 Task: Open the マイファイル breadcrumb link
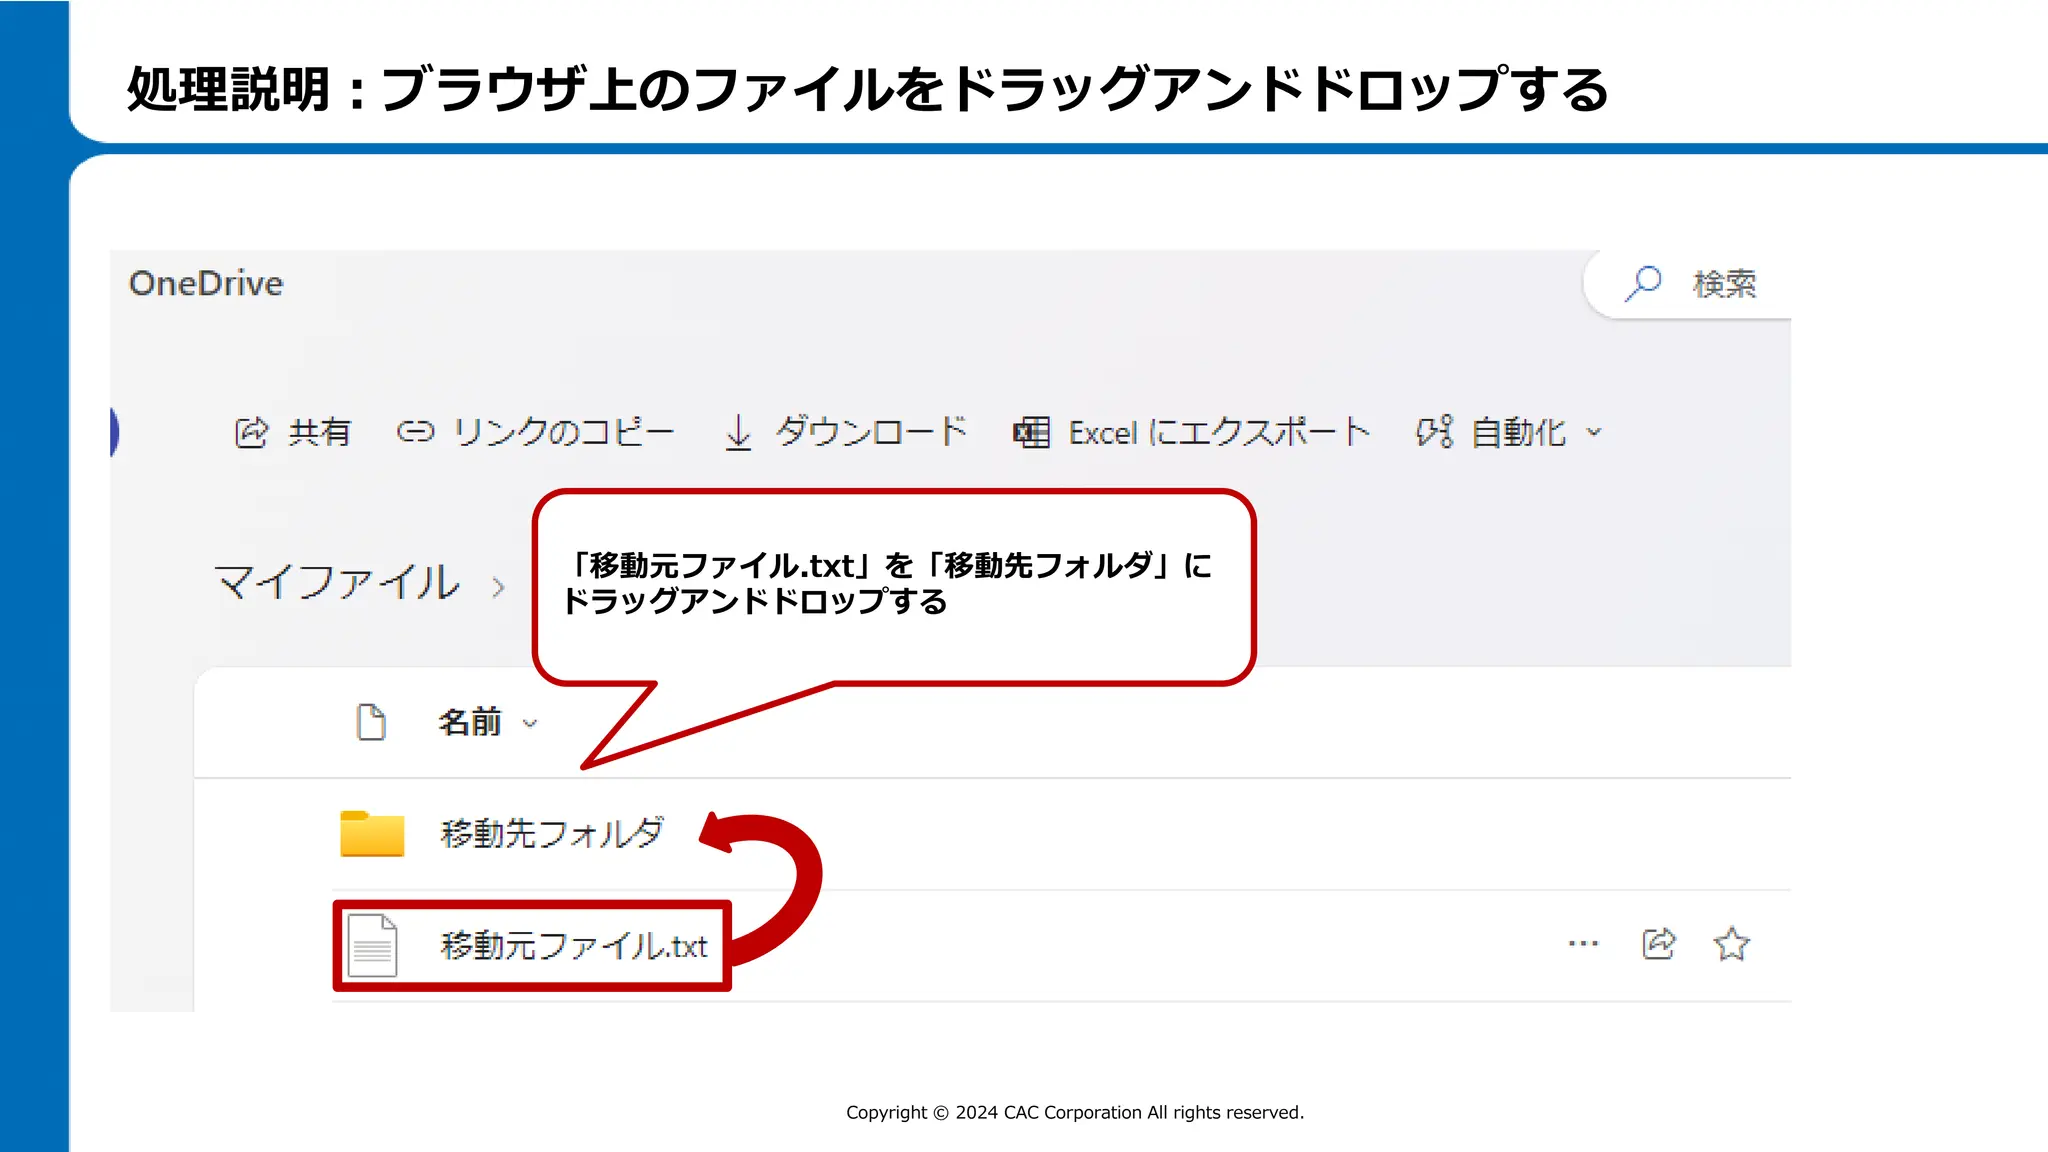click(337, 582)
